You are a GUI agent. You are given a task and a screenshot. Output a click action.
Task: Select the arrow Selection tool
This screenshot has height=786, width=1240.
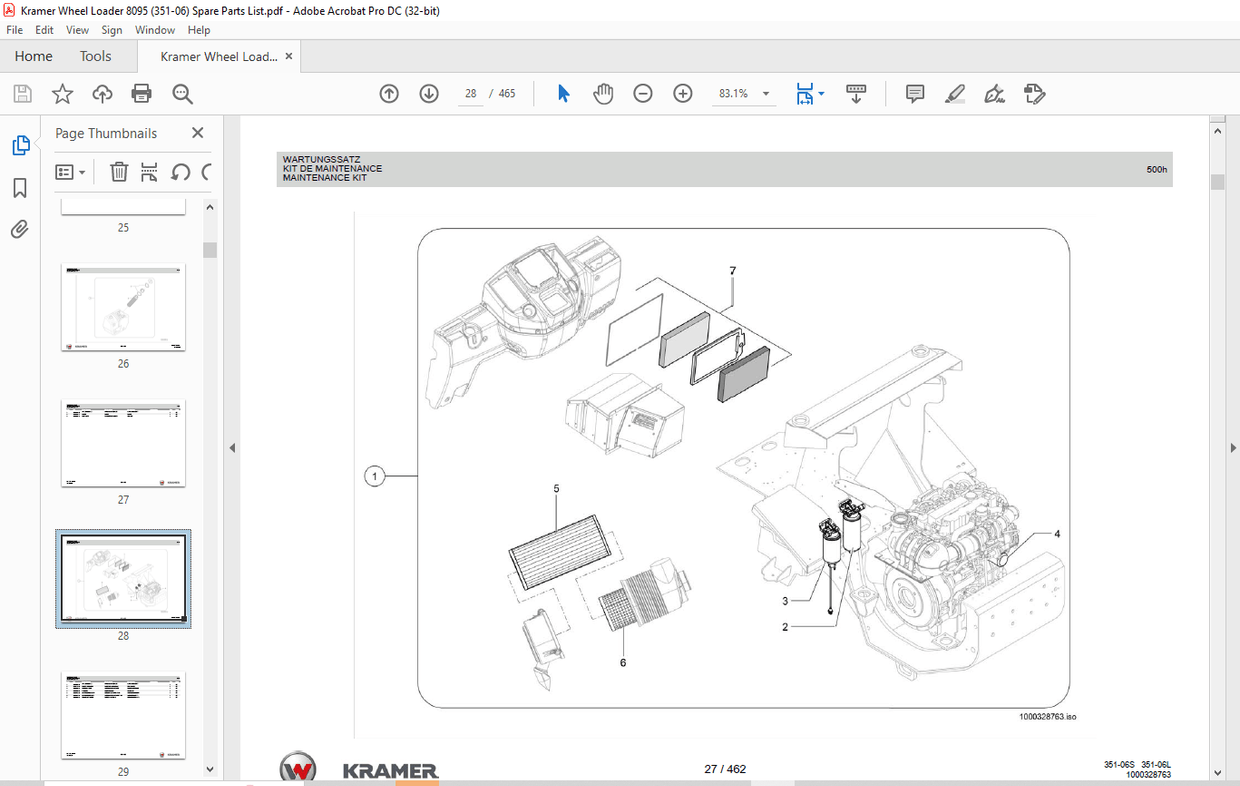click(563, 93)
